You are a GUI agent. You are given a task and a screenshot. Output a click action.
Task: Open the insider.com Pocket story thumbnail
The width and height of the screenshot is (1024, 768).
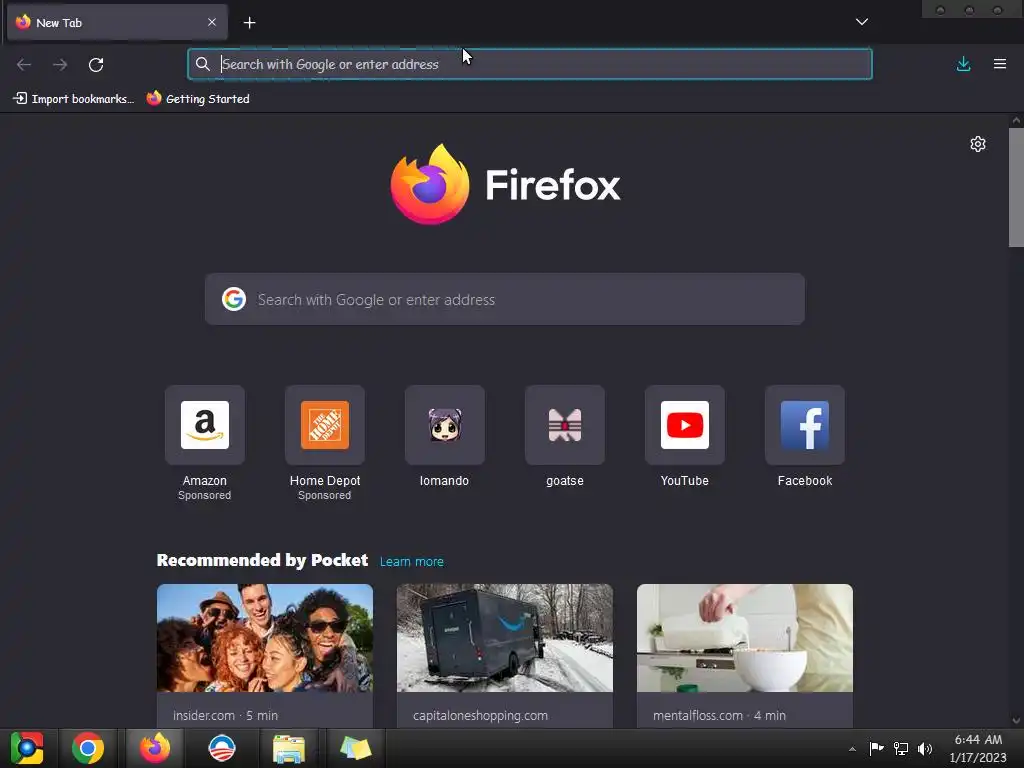[265, 638]
